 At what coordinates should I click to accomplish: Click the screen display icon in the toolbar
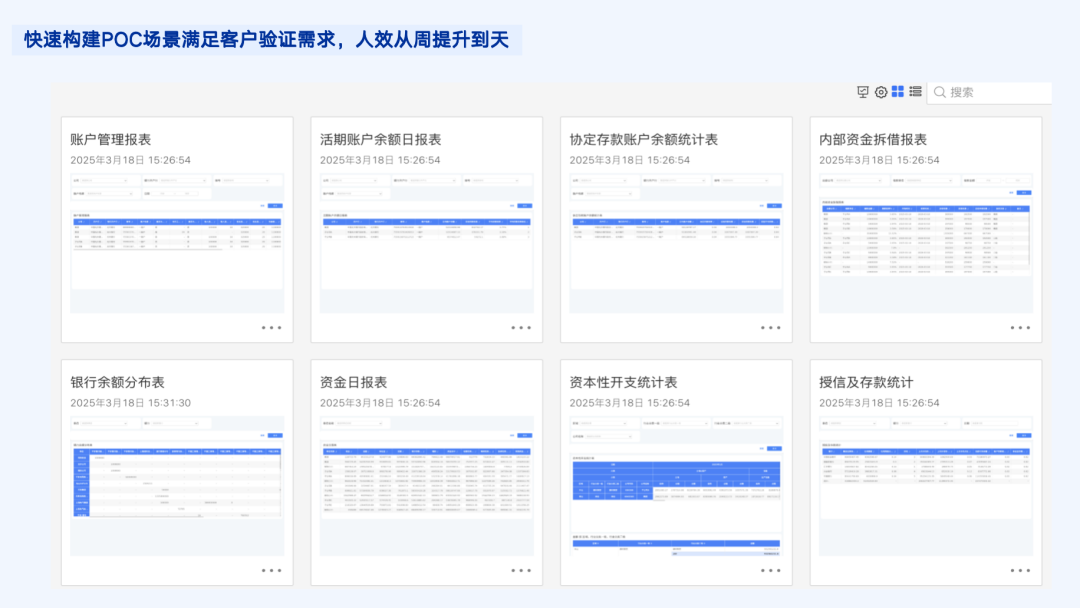[x=863, y=92]
